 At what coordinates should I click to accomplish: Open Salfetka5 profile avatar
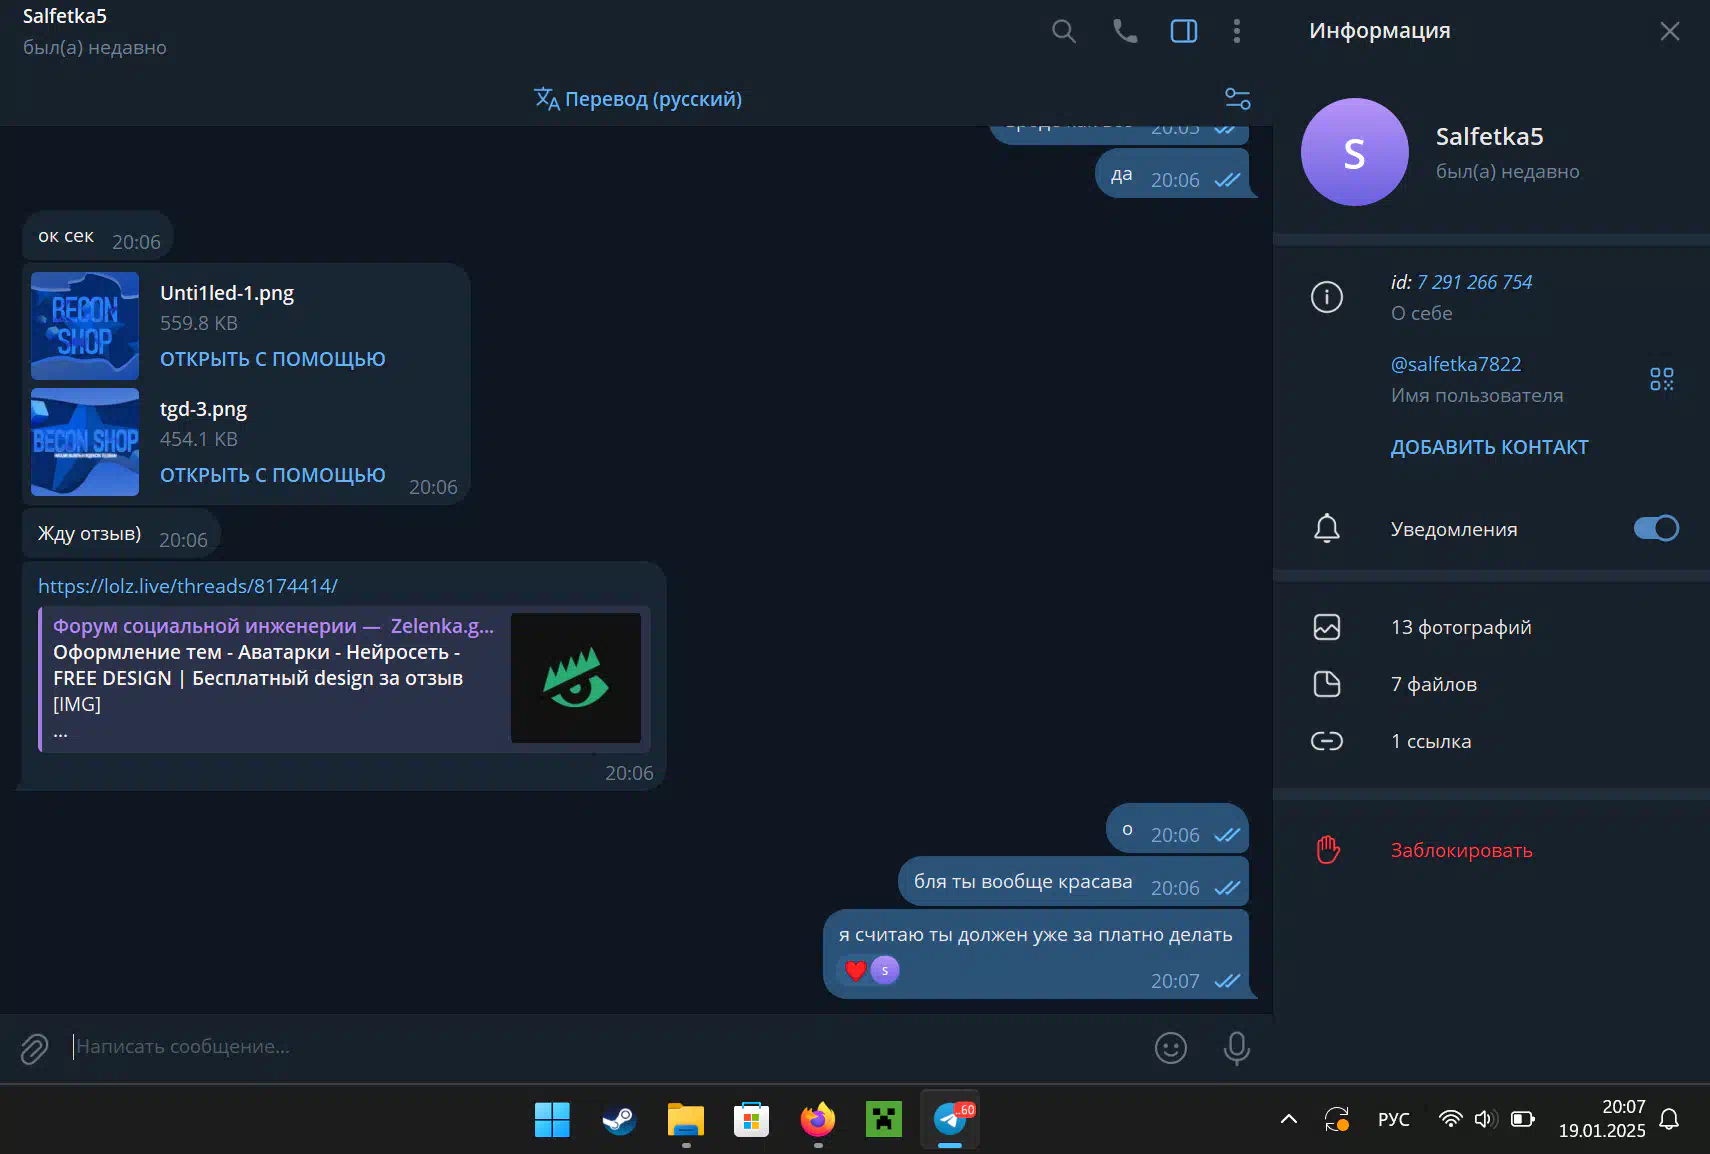pyautogui.click(x=1354, y=152)
